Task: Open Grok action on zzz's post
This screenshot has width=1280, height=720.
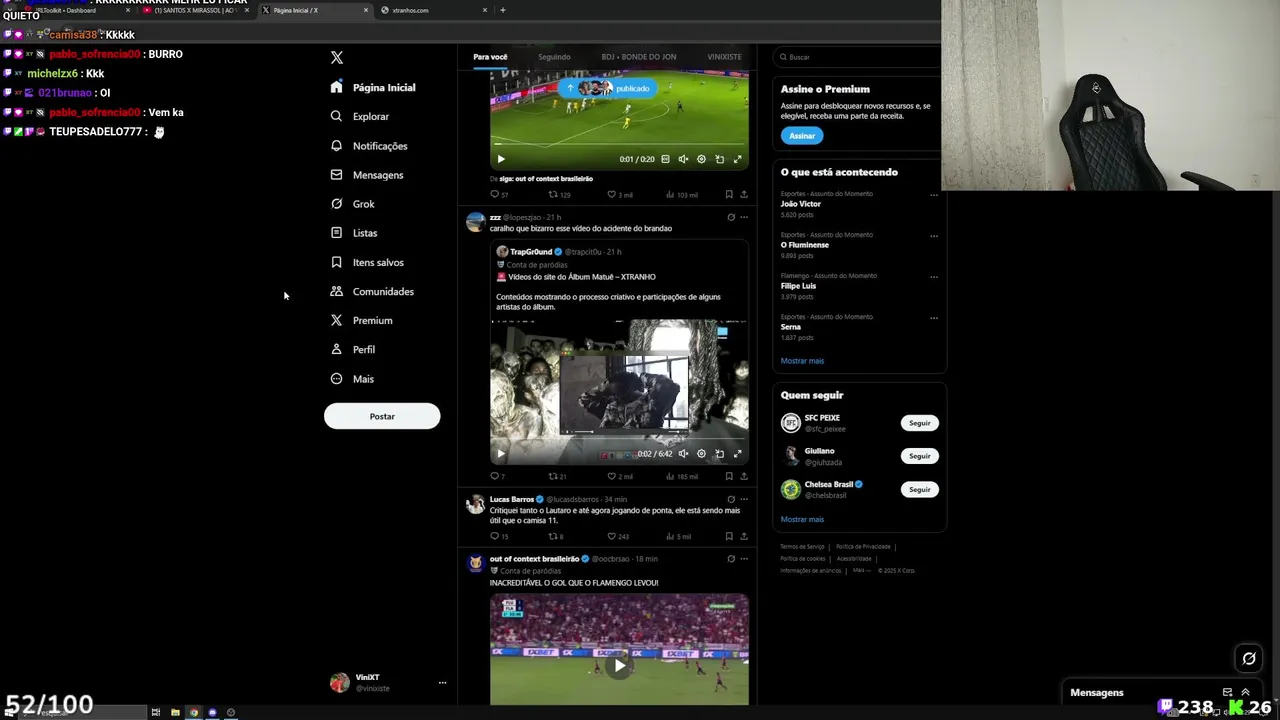Action: [731, 217]
